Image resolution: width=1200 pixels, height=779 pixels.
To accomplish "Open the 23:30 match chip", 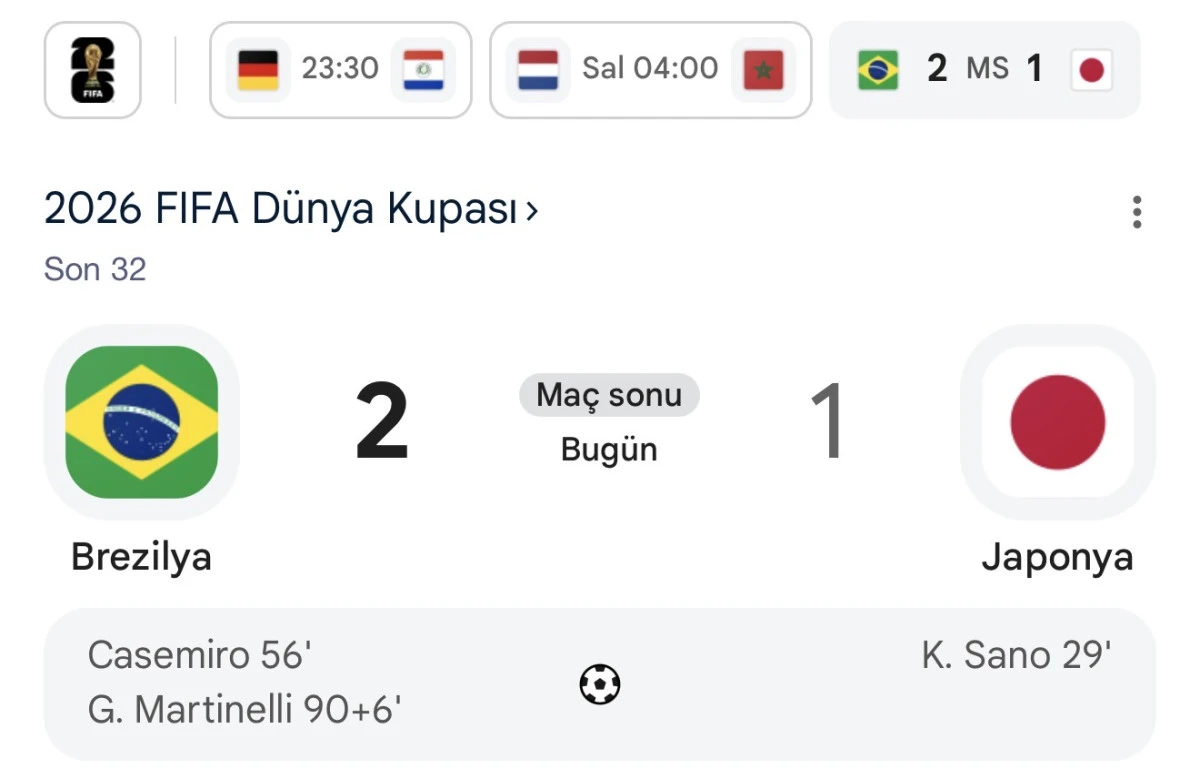I will coord(340,70).
